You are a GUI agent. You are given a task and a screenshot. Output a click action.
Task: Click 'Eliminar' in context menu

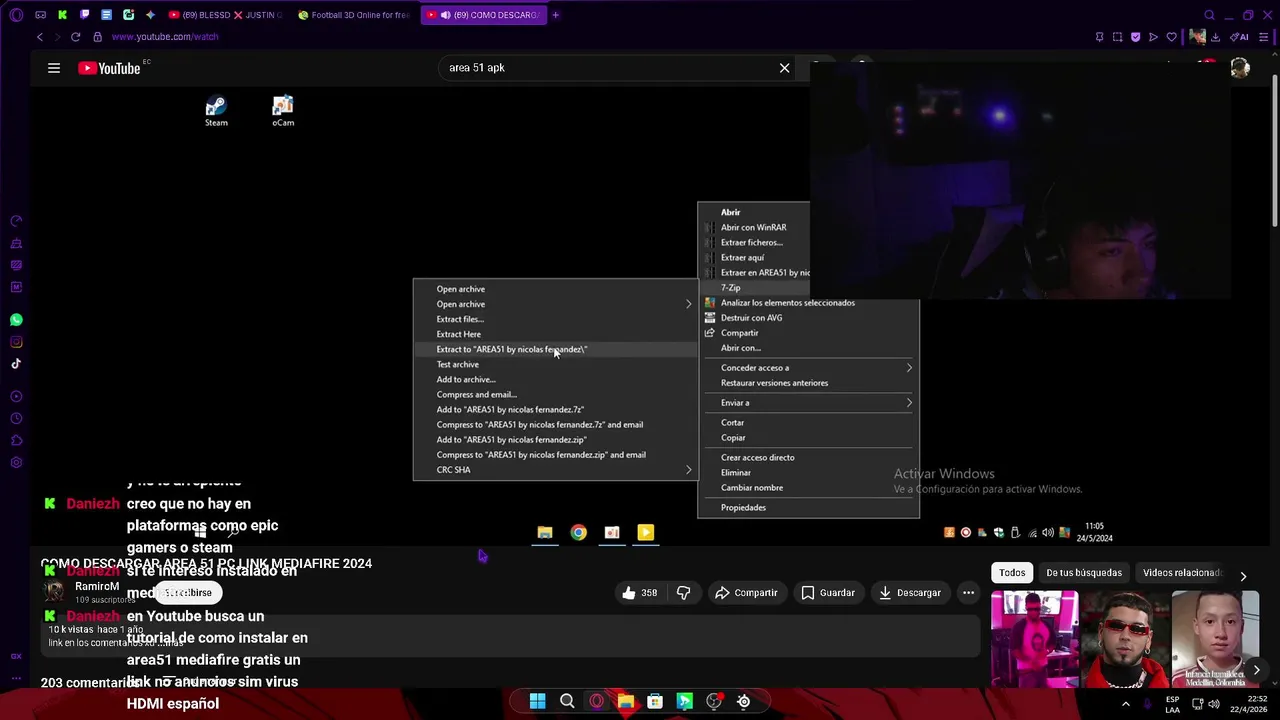coord(808,473)
